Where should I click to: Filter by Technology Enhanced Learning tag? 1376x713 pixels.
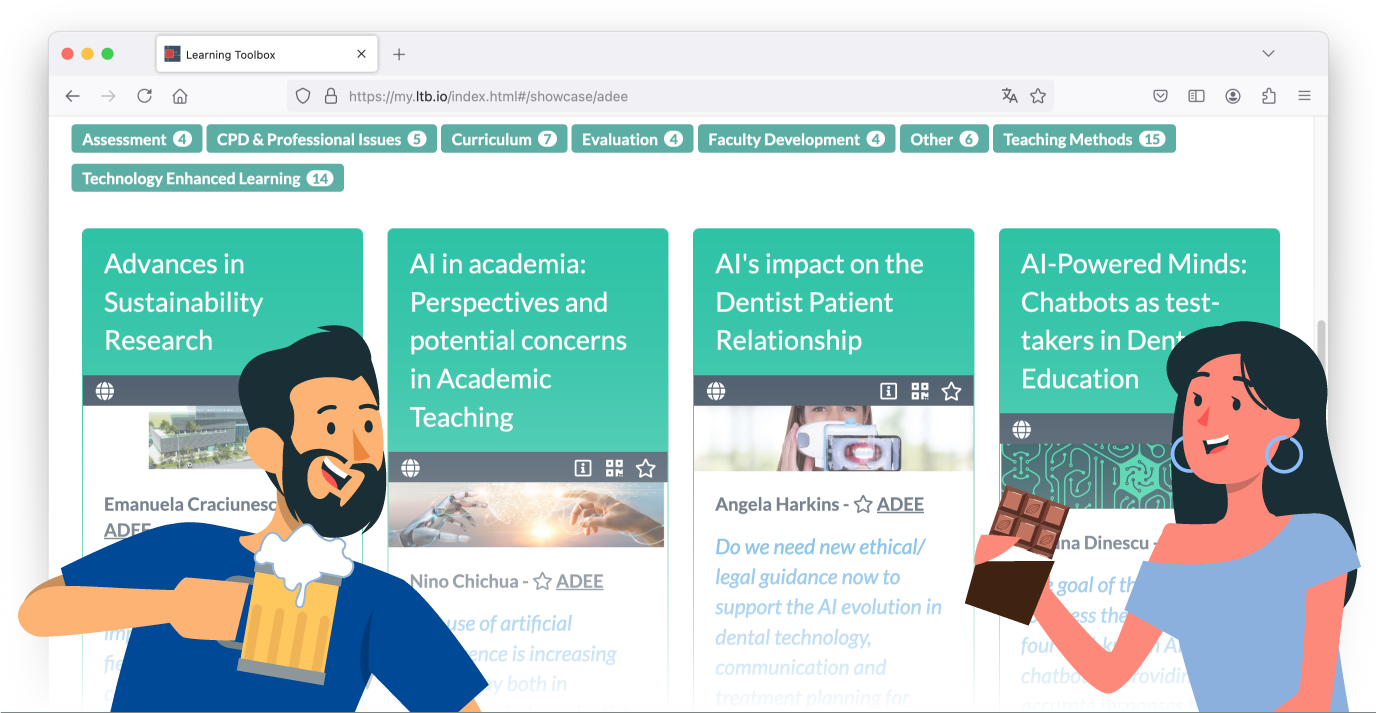[x=208, y=178]
